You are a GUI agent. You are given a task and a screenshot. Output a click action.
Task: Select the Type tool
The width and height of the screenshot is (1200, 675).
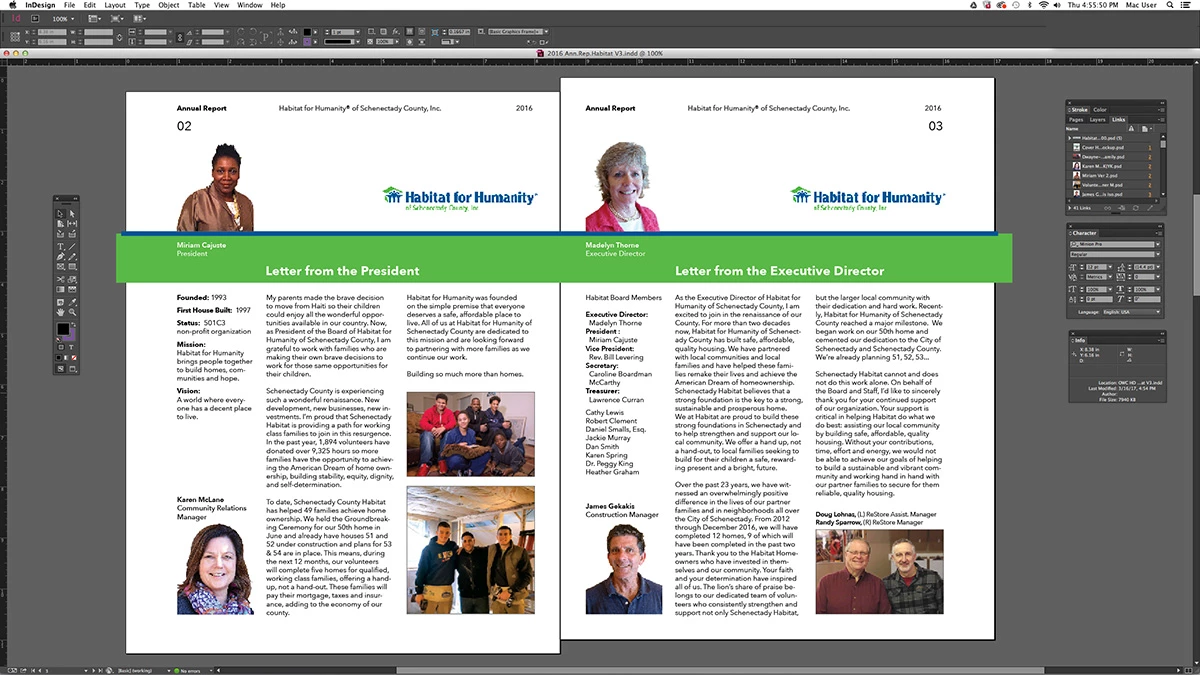click(x=60, y=246)
